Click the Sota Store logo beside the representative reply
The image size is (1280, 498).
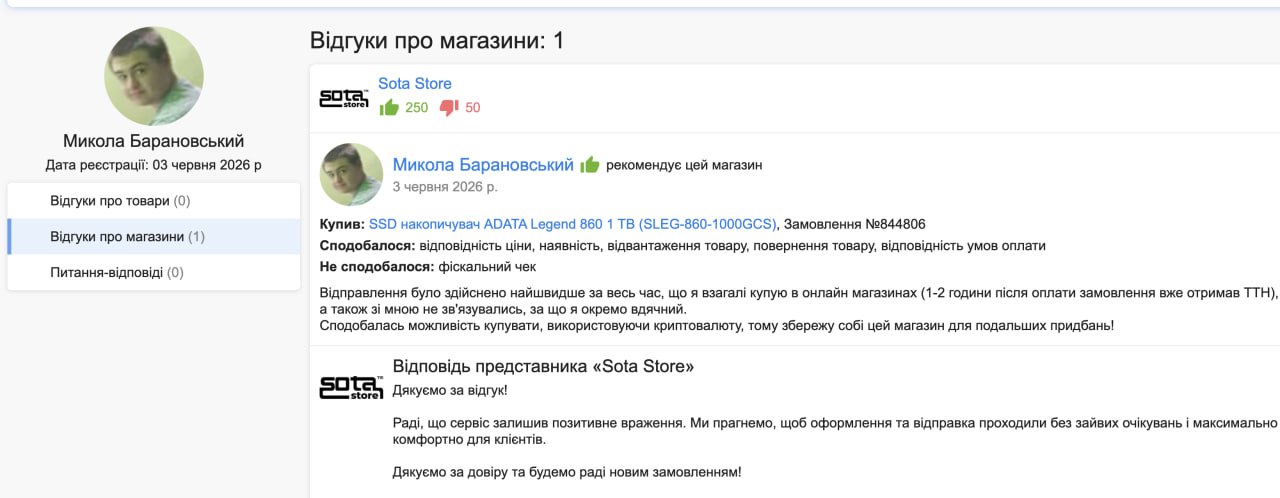point(351,388)
